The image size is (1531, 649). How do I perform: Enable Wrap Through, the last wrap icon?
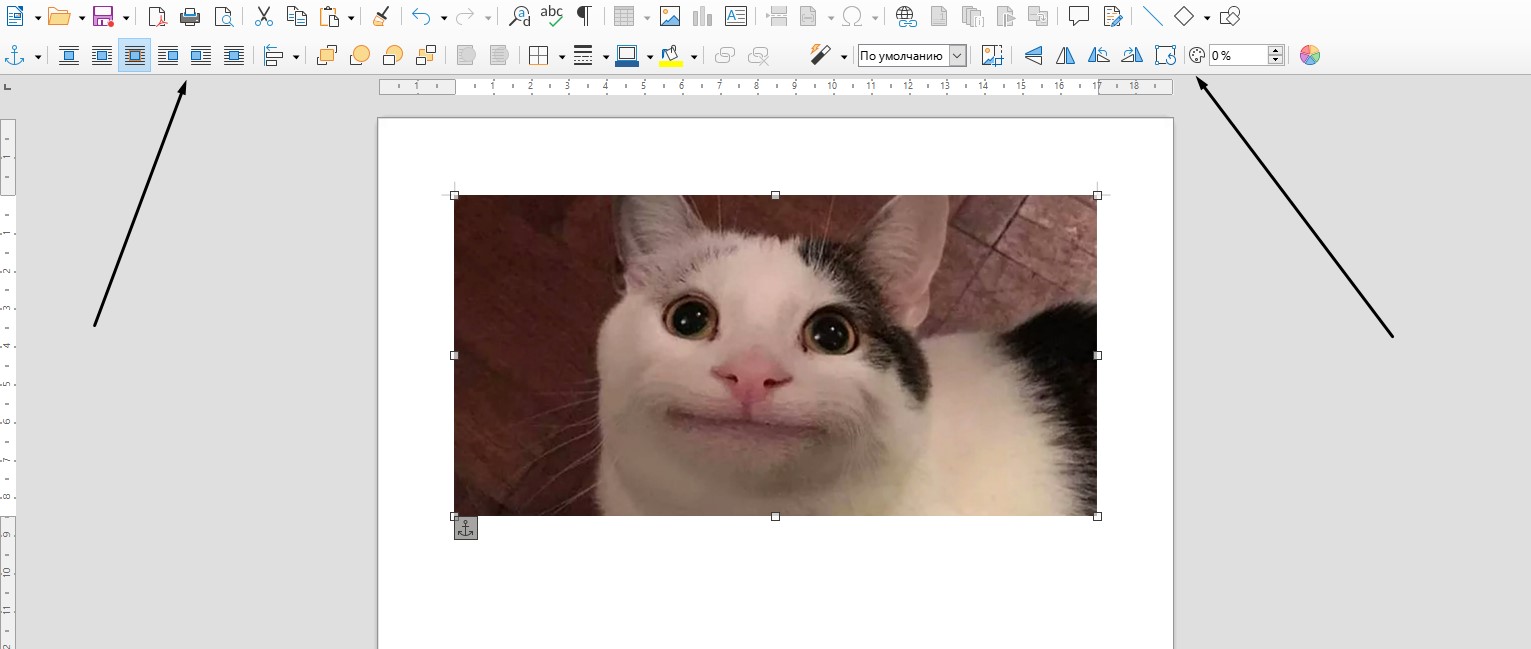(234, 56)
